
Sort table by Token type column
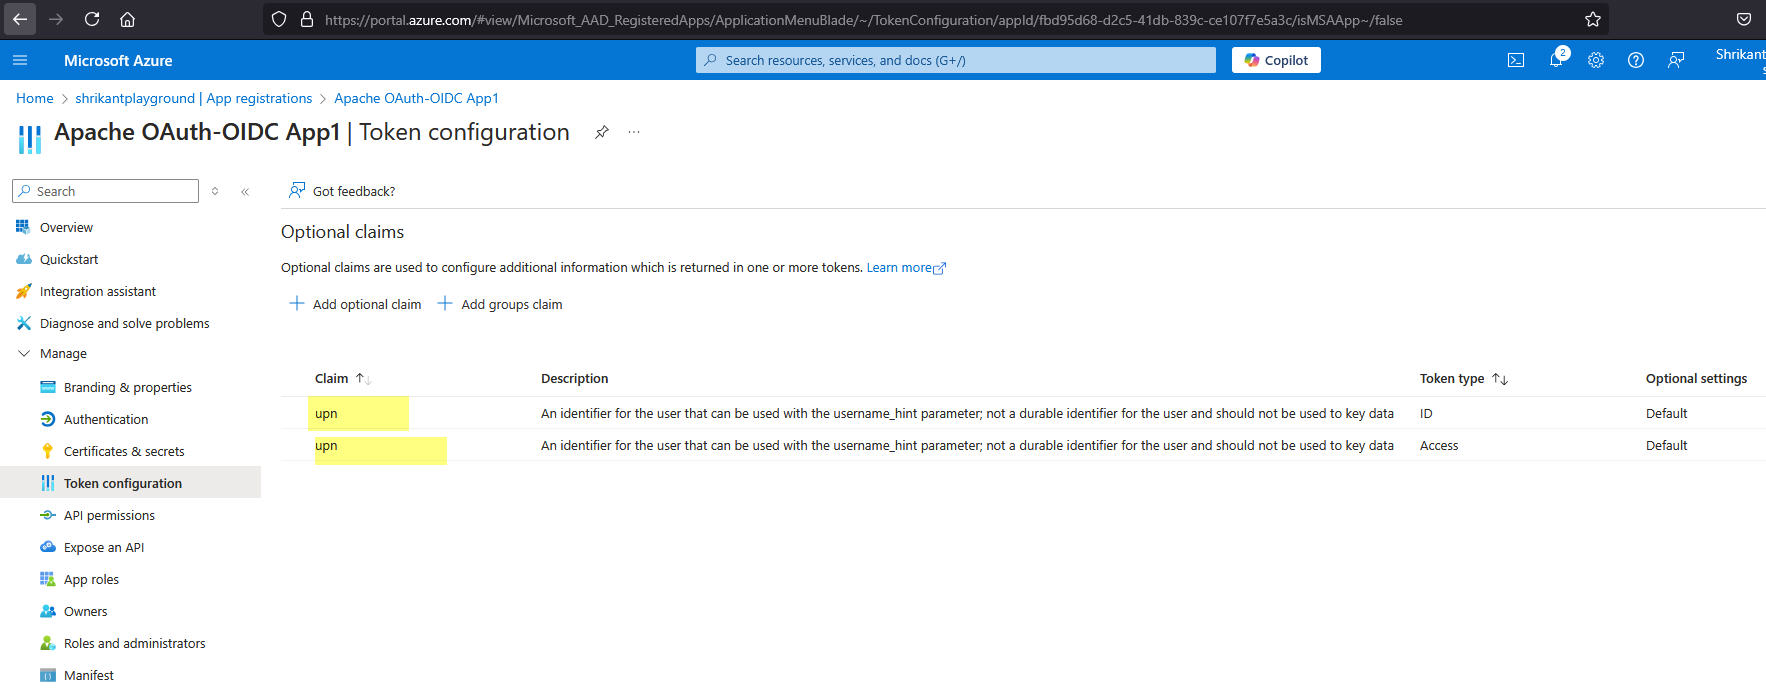pyautogui.click(x=1463, y=378)
